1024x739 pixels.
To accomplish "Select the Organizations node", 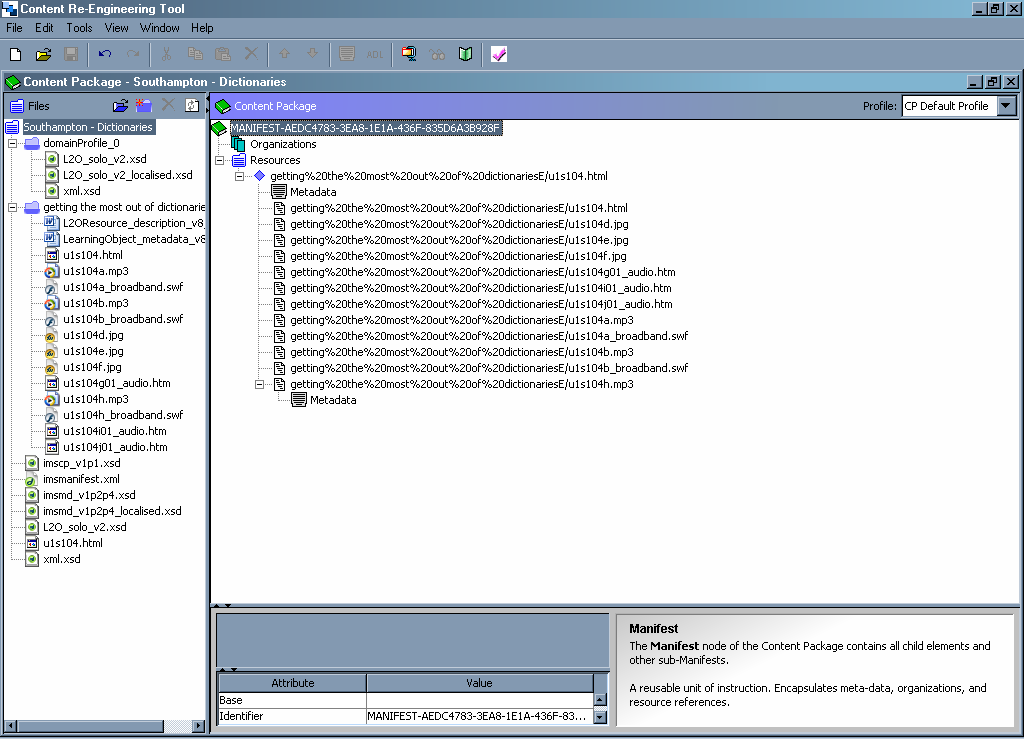I will click(x=283, y=144).
